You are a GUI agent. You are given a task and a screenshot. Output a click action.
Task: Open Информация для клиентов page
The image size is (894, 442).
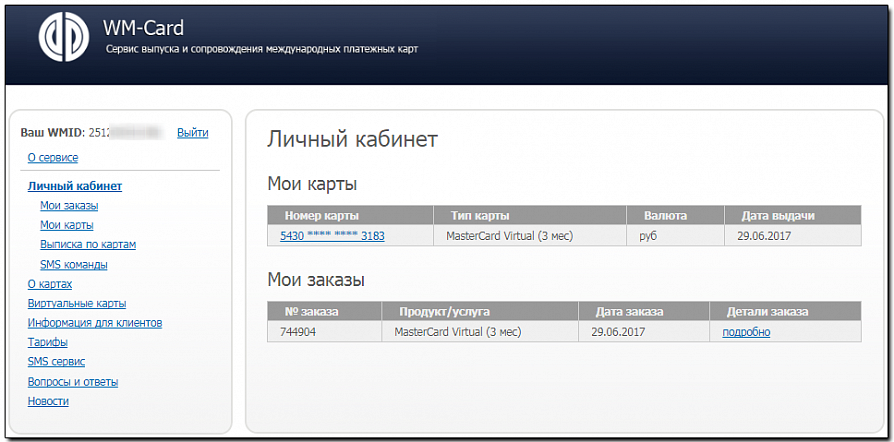pos(94,323)
